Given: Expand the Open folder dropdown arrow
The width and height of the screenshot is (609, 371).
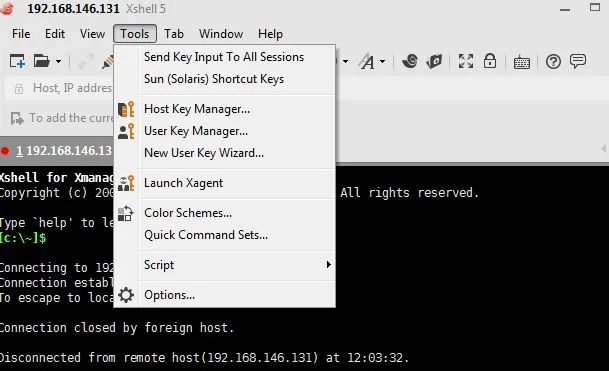Looking at the screenshot, I should (58, 61).
